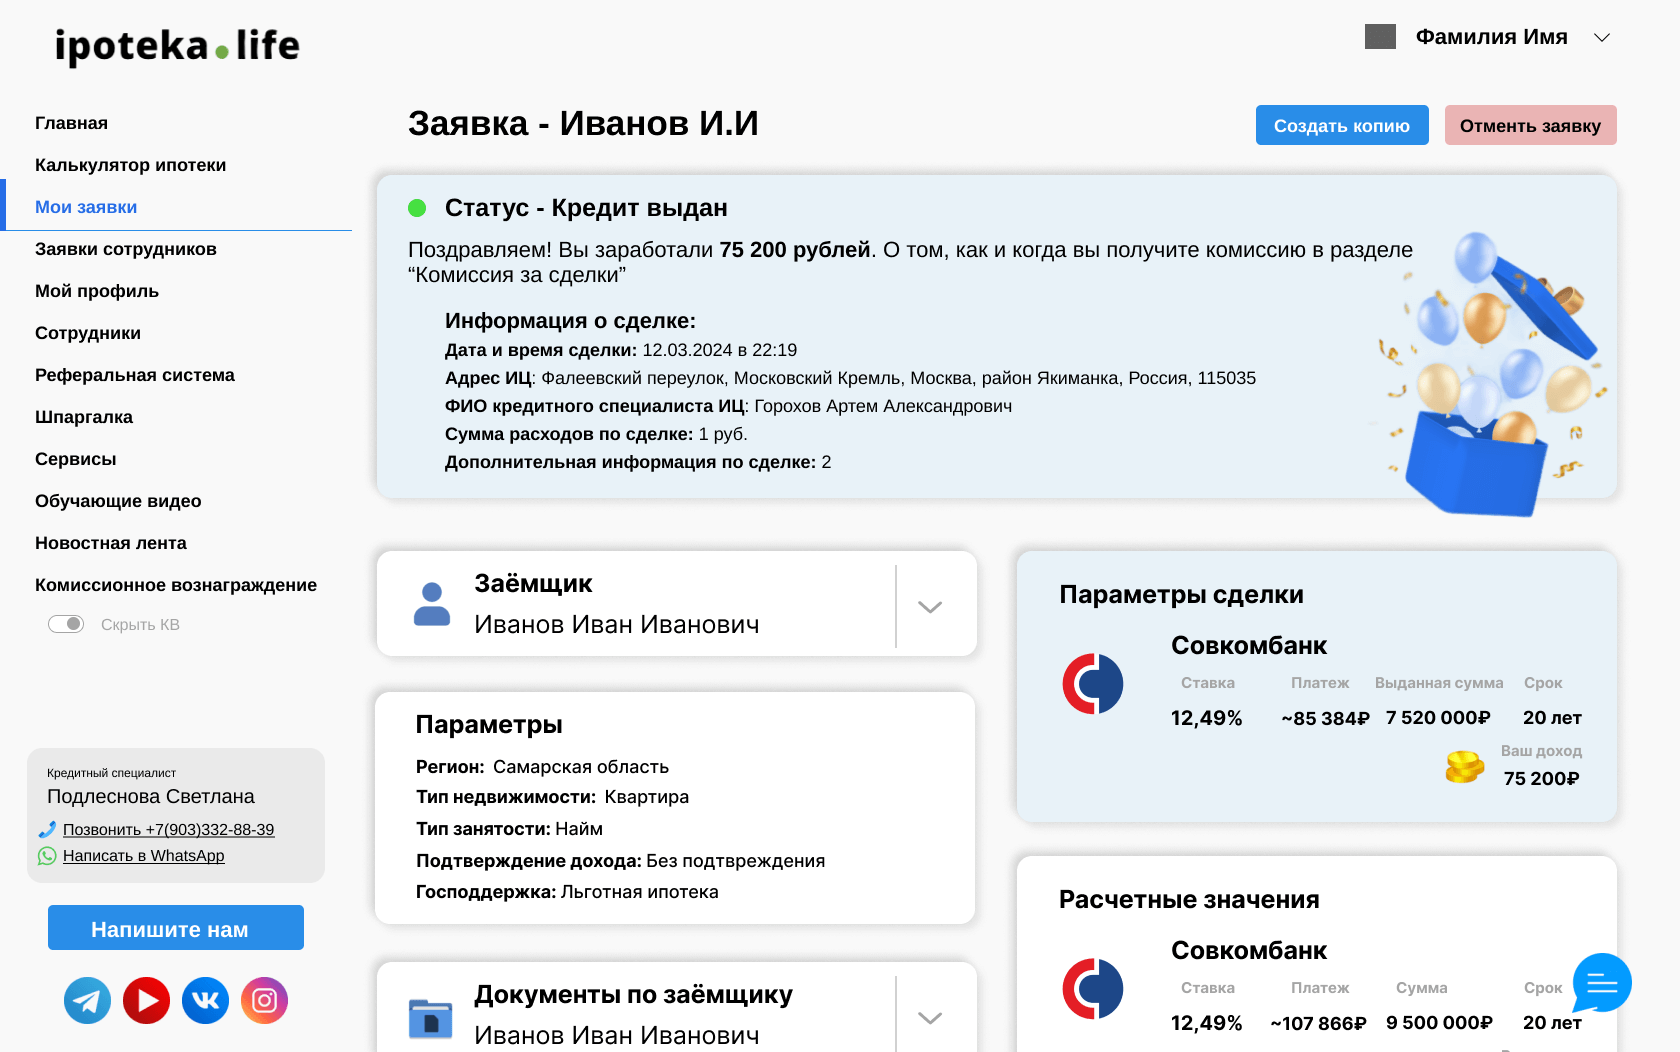Click the phone icon beside the call link

click(x=46, y=829)
